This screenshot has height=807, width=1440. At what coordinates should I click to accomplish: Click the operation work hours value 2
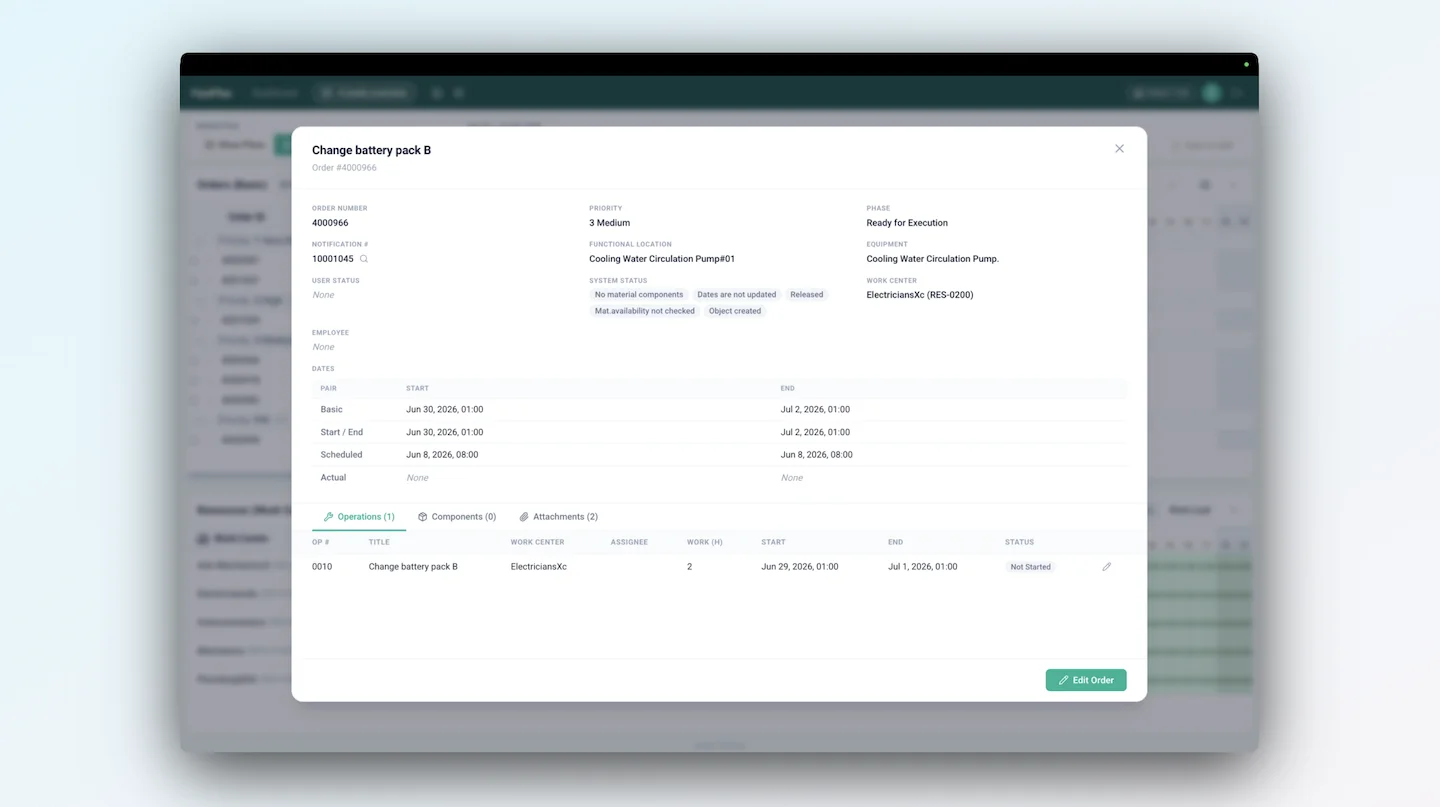(690, 567)
